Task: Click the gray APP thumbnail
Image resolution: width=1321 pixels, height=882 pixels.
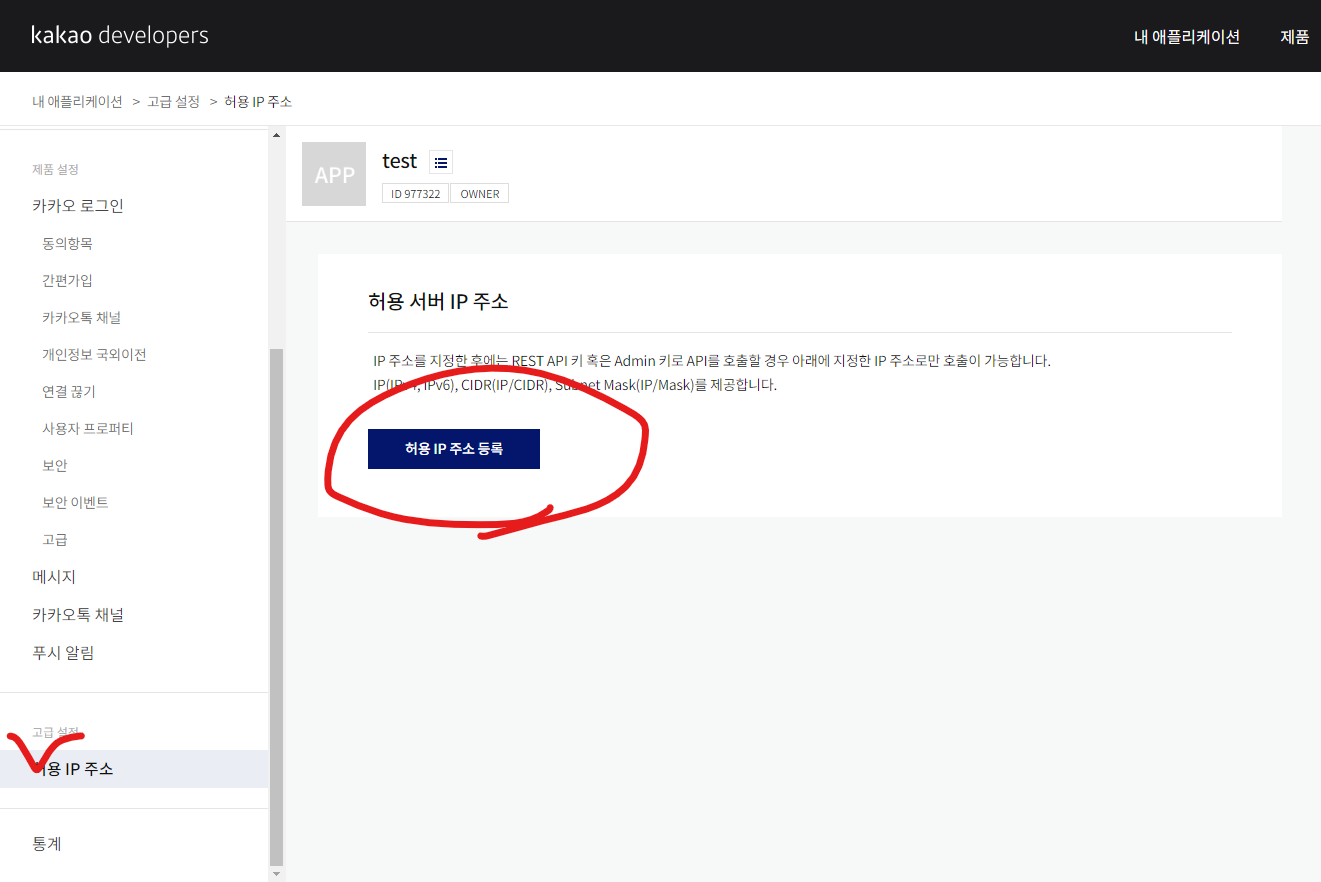Action: click(334, 174)
